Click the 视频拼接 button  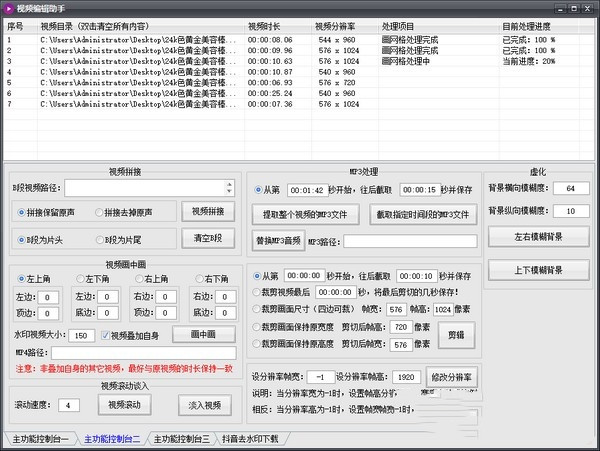pos(208,212)
